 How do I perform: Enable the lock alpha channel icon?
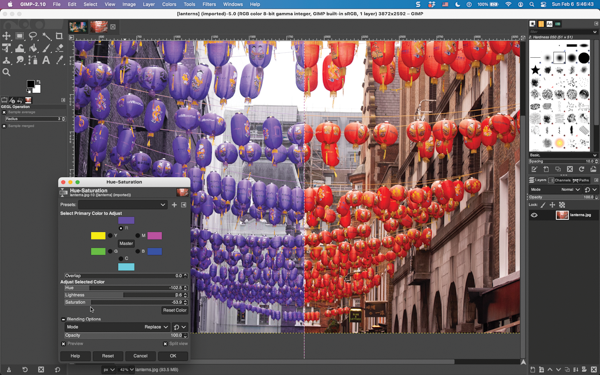562,205
